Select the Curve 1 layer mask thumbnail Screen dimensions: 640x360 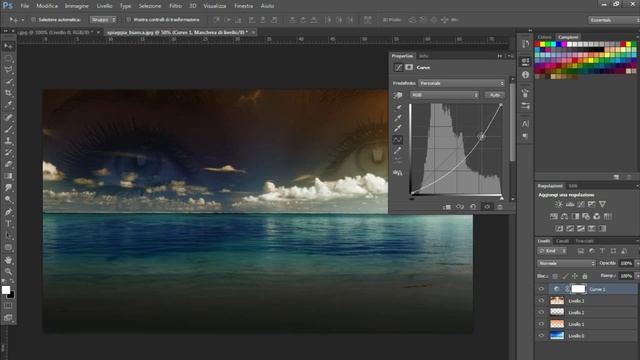578,289
